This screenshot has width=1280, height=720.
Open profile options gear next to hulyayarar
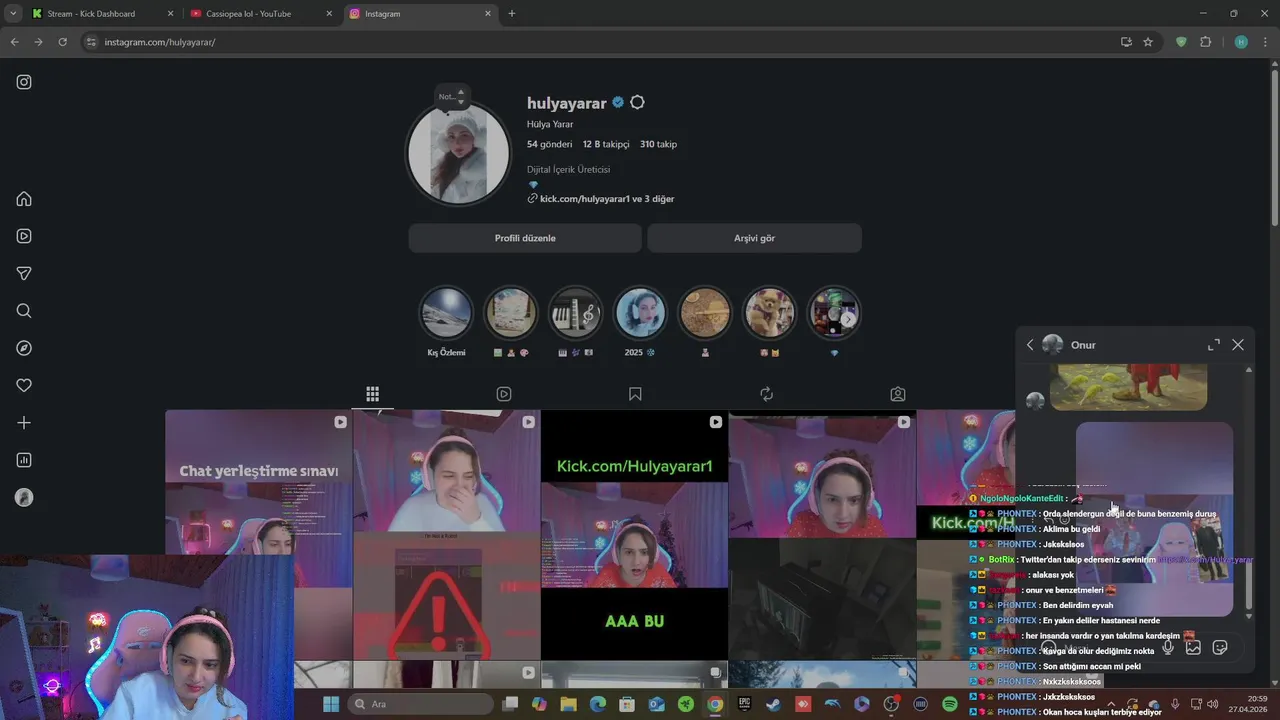pyautogui.click(x=637, y=103)
